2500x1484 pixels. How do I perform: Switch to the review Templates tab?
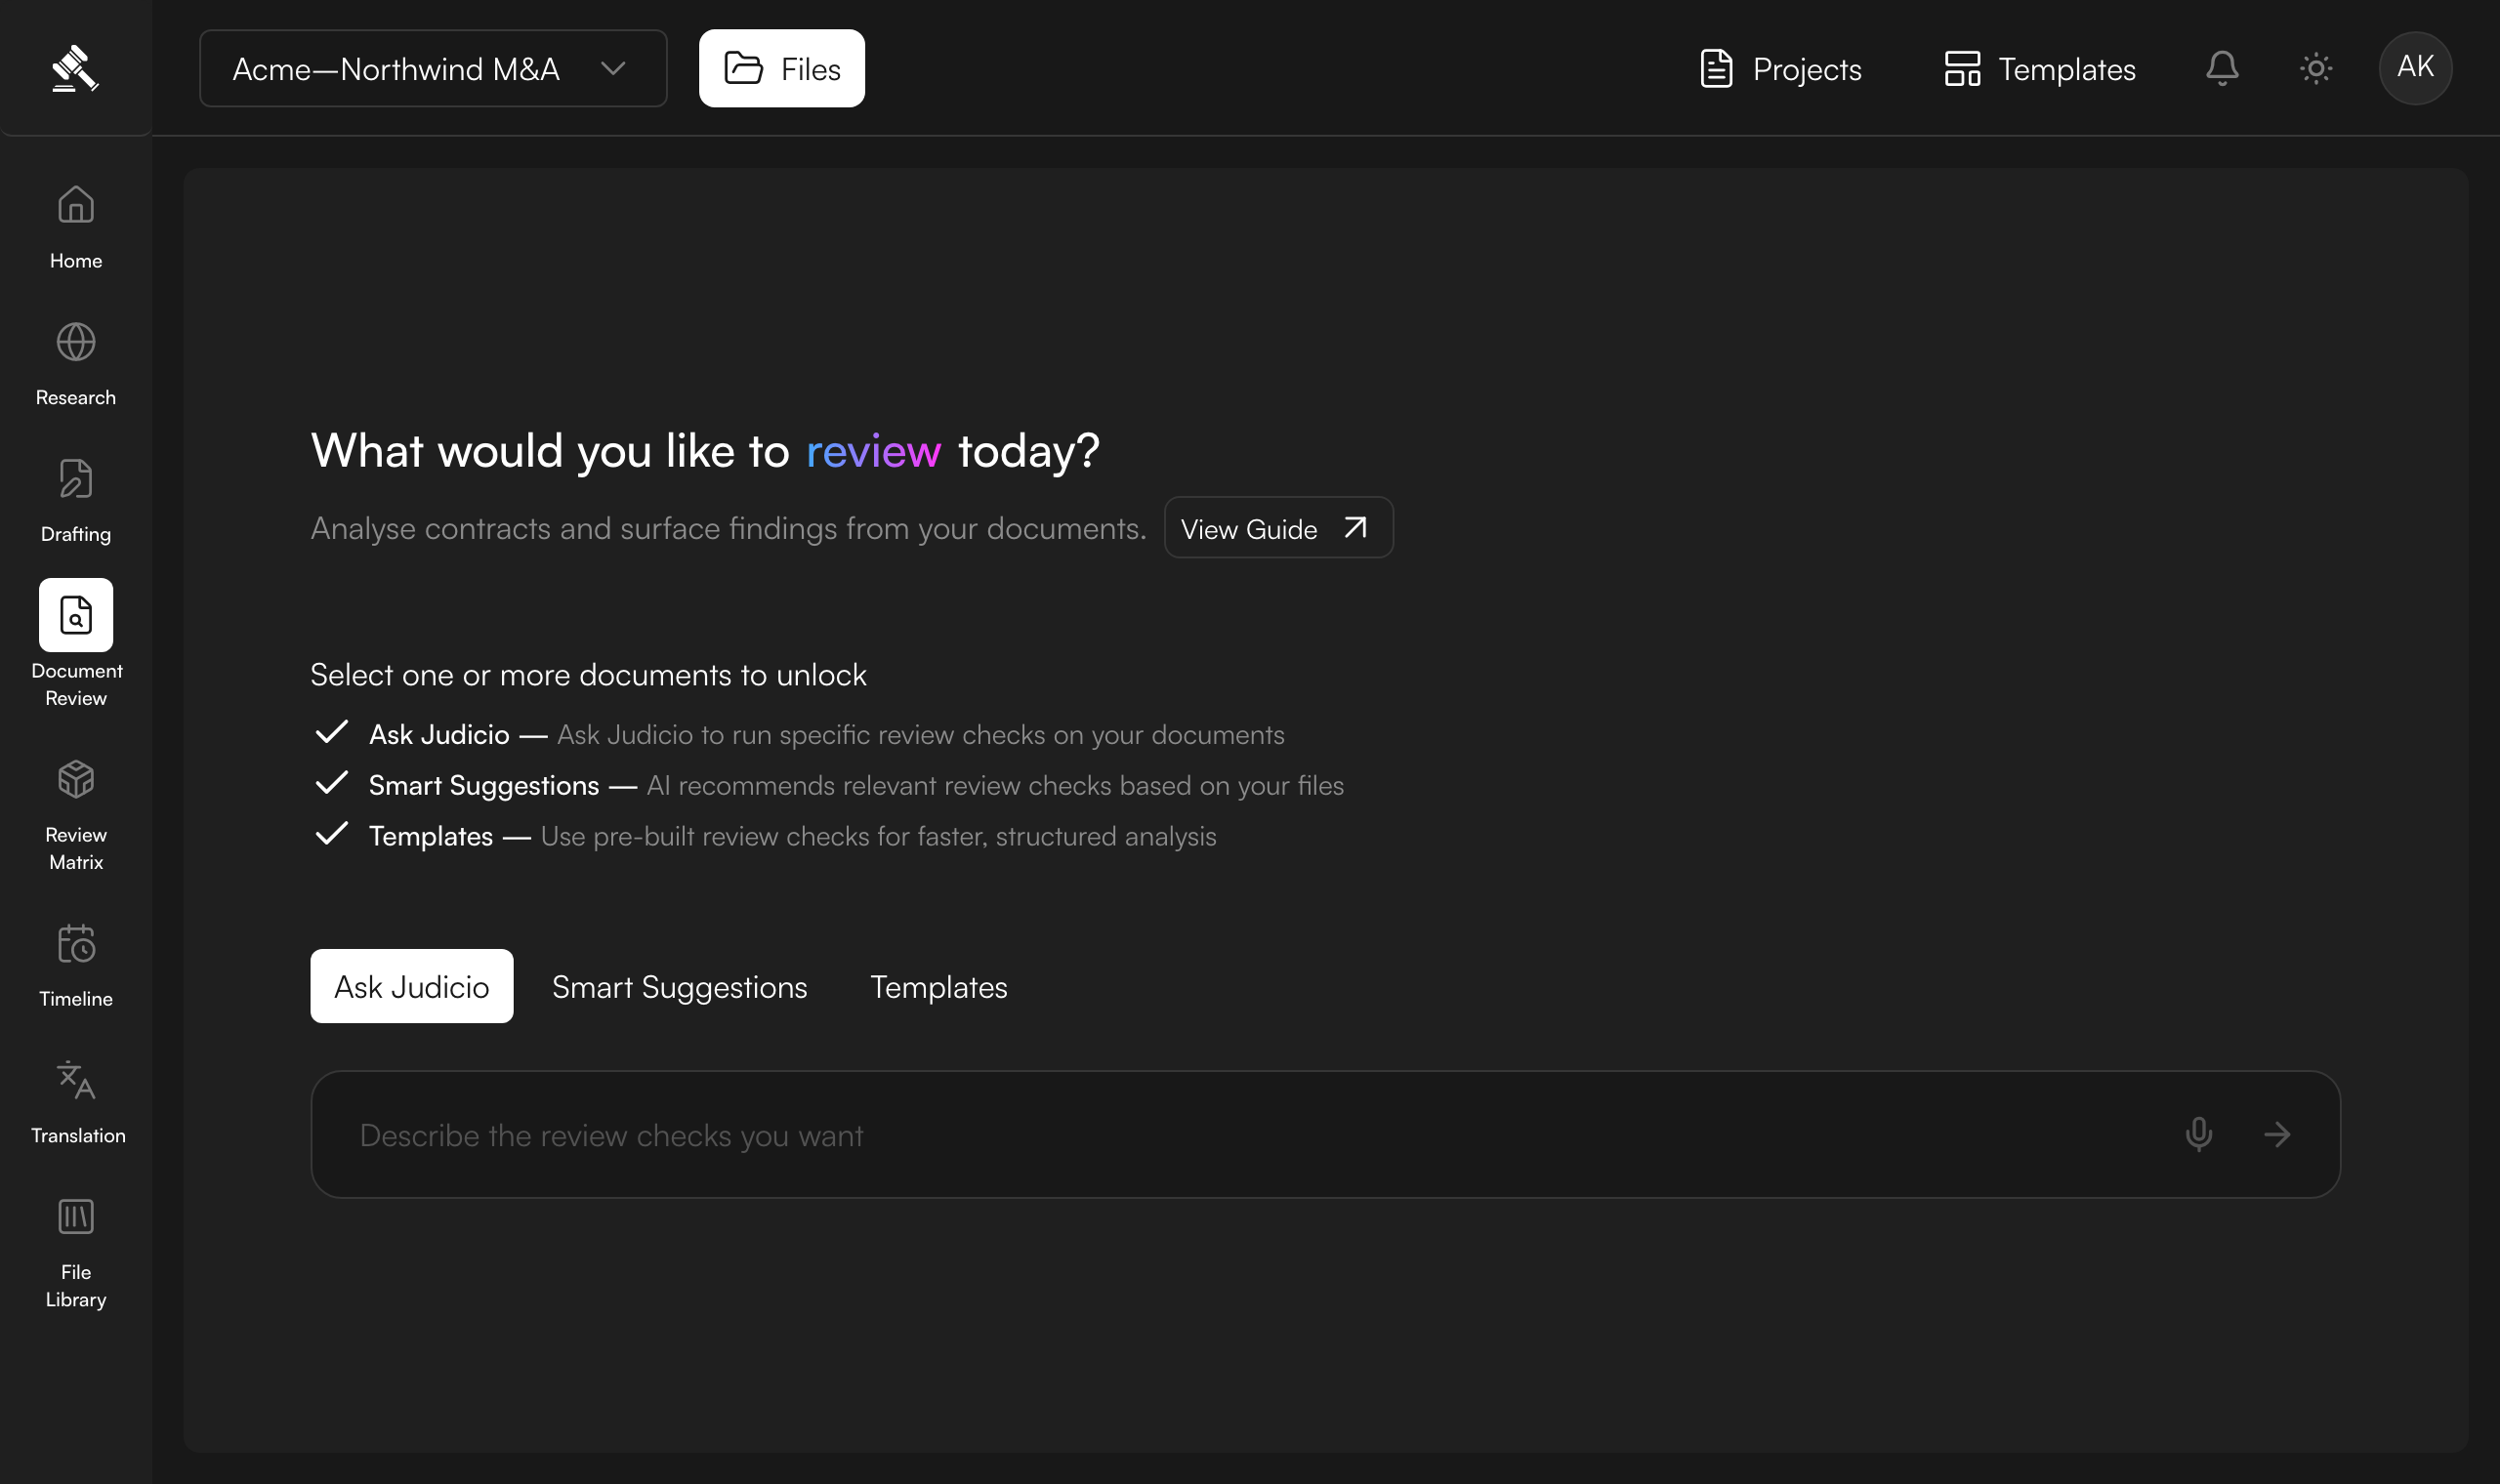click(x=938, y=986)
